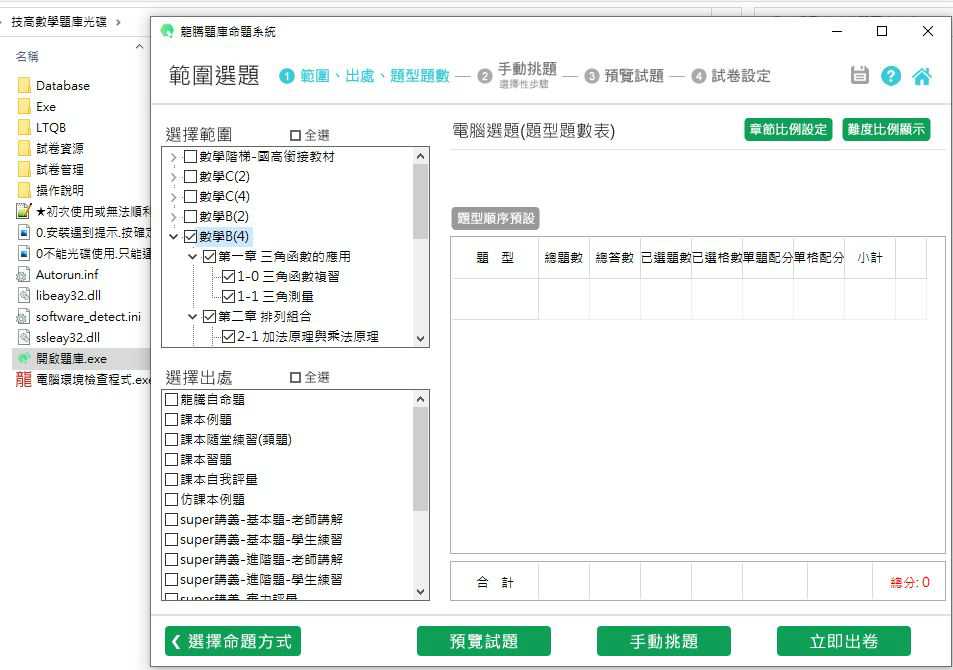Viewport: 953px width, 670px height.
Task: Check the 龍騰自命題 source checkbox
Action: coord(171,399)
